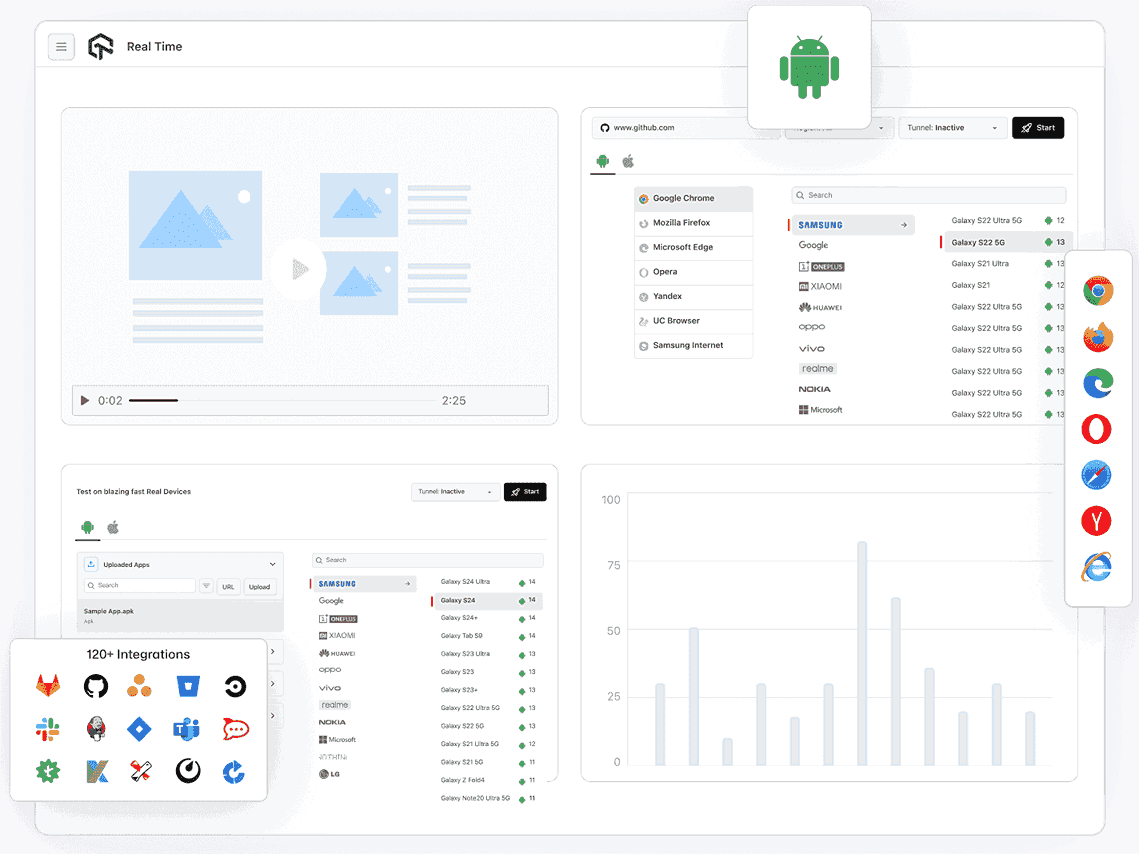Click the upload icon beside Uploaded Apps

pyautogui.click(x=91, y=564)
